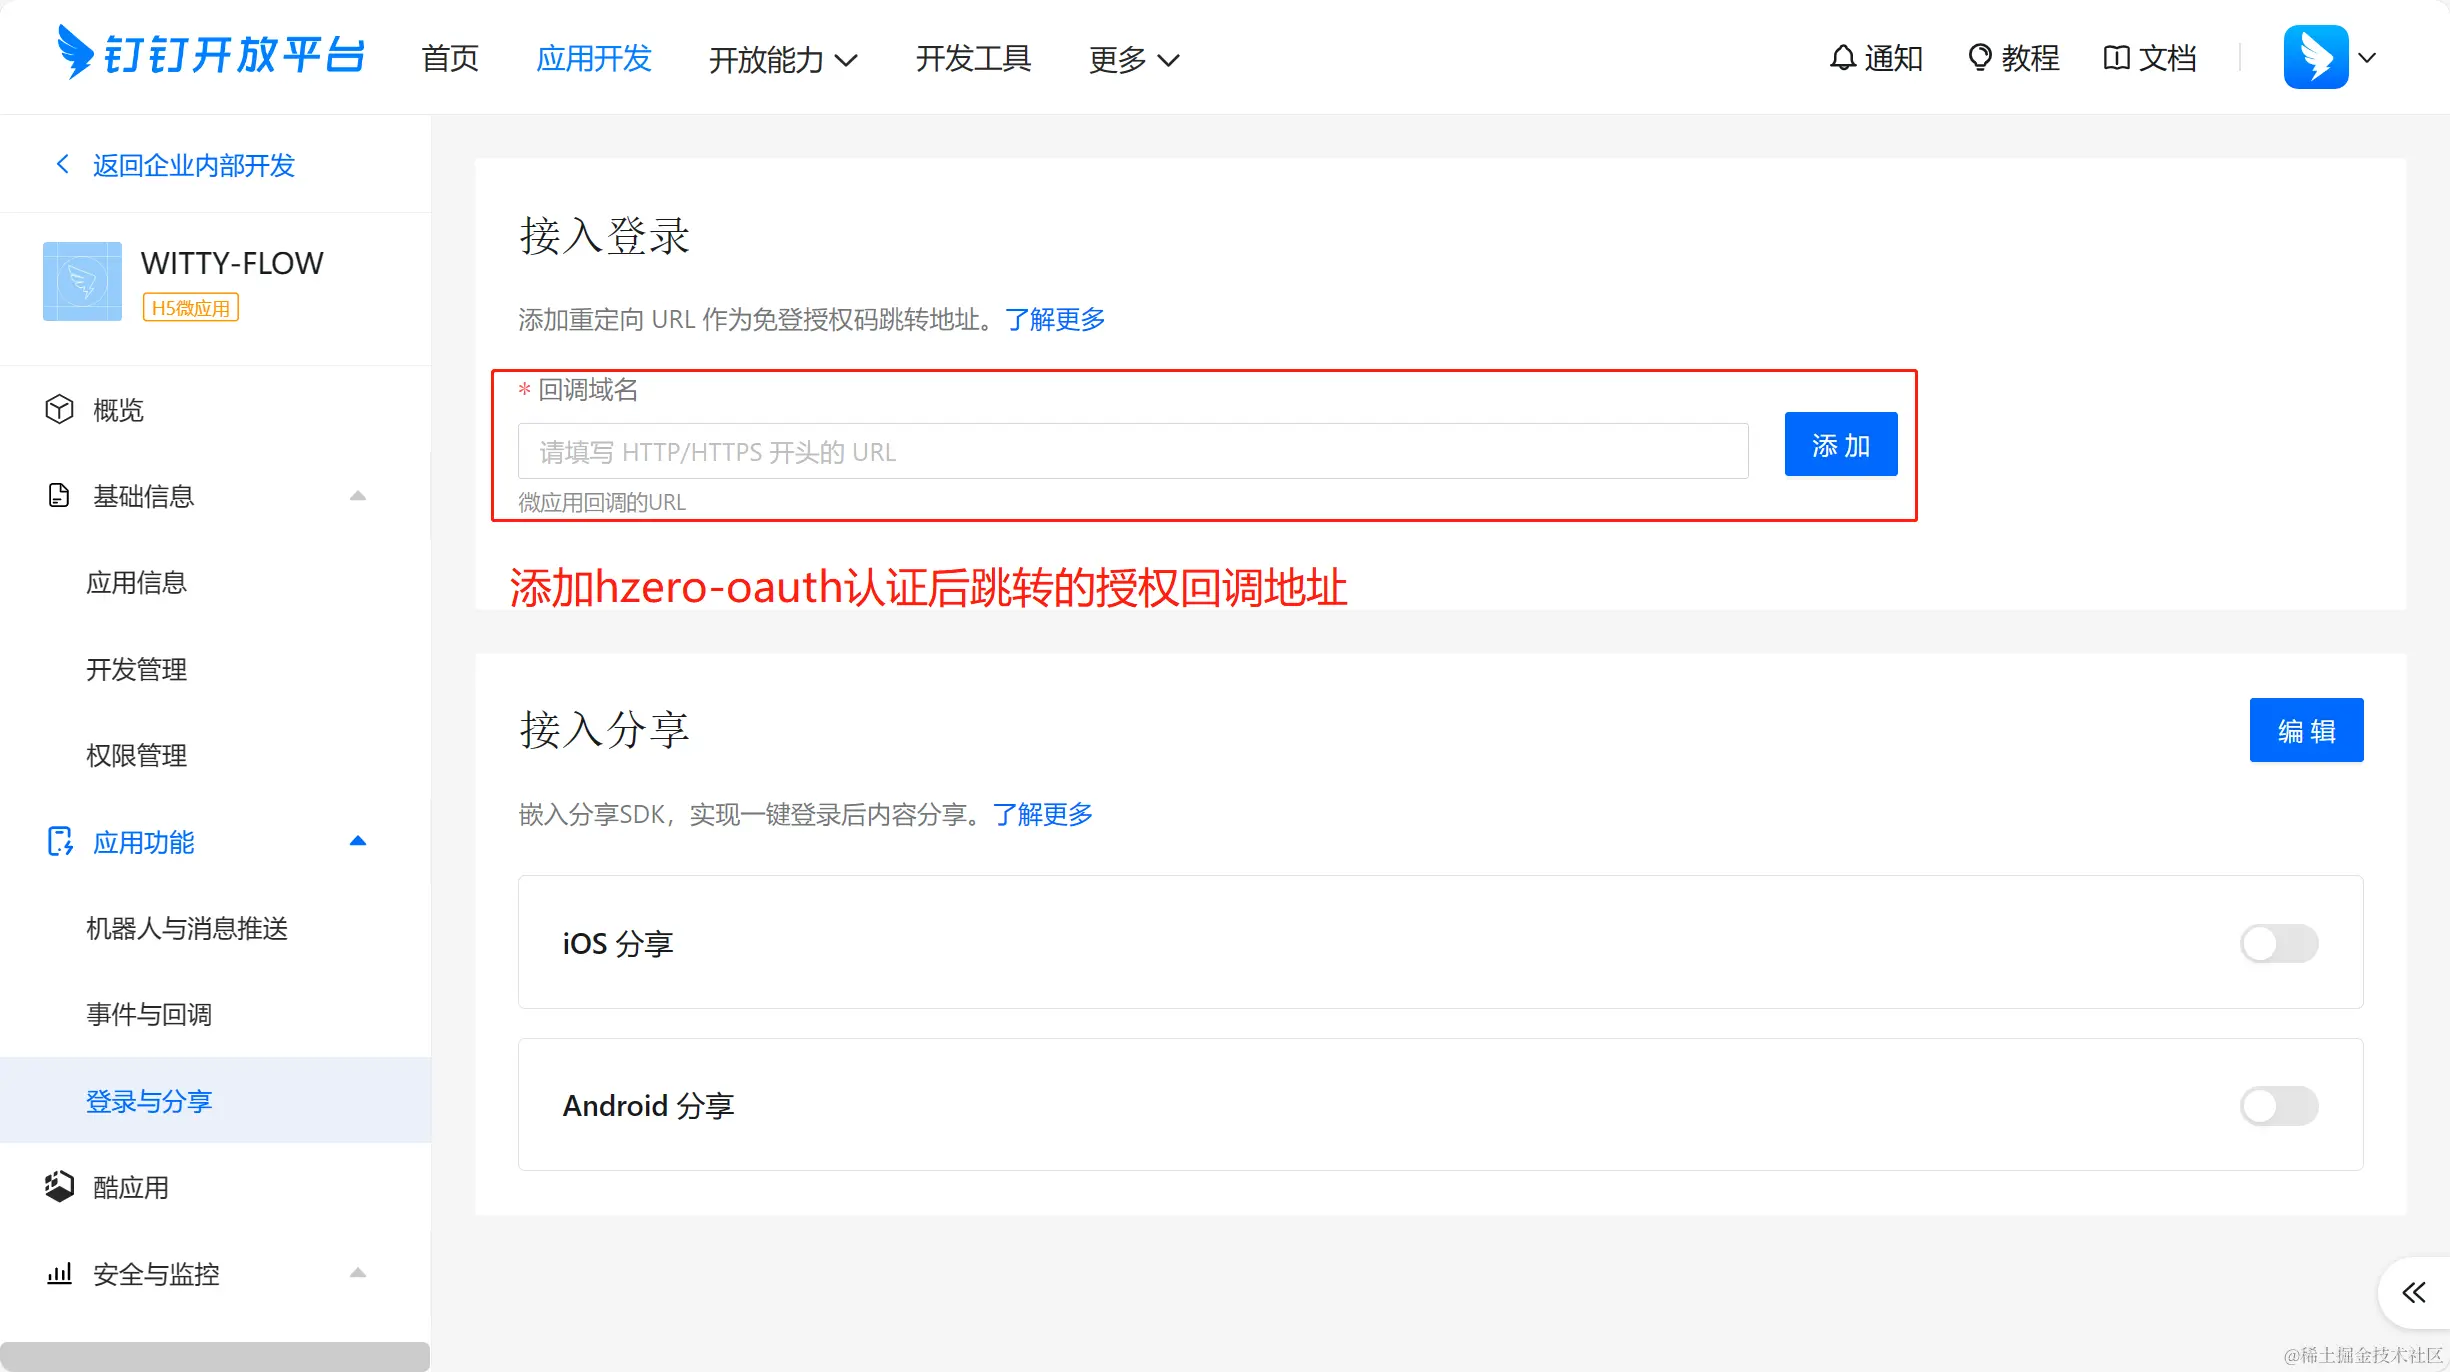This screenshot has height=1372, width=2450.
Task: Click the WITTY-FLOW app thumbnail icon
Action: pyautogui.click(x=82, y=281)
